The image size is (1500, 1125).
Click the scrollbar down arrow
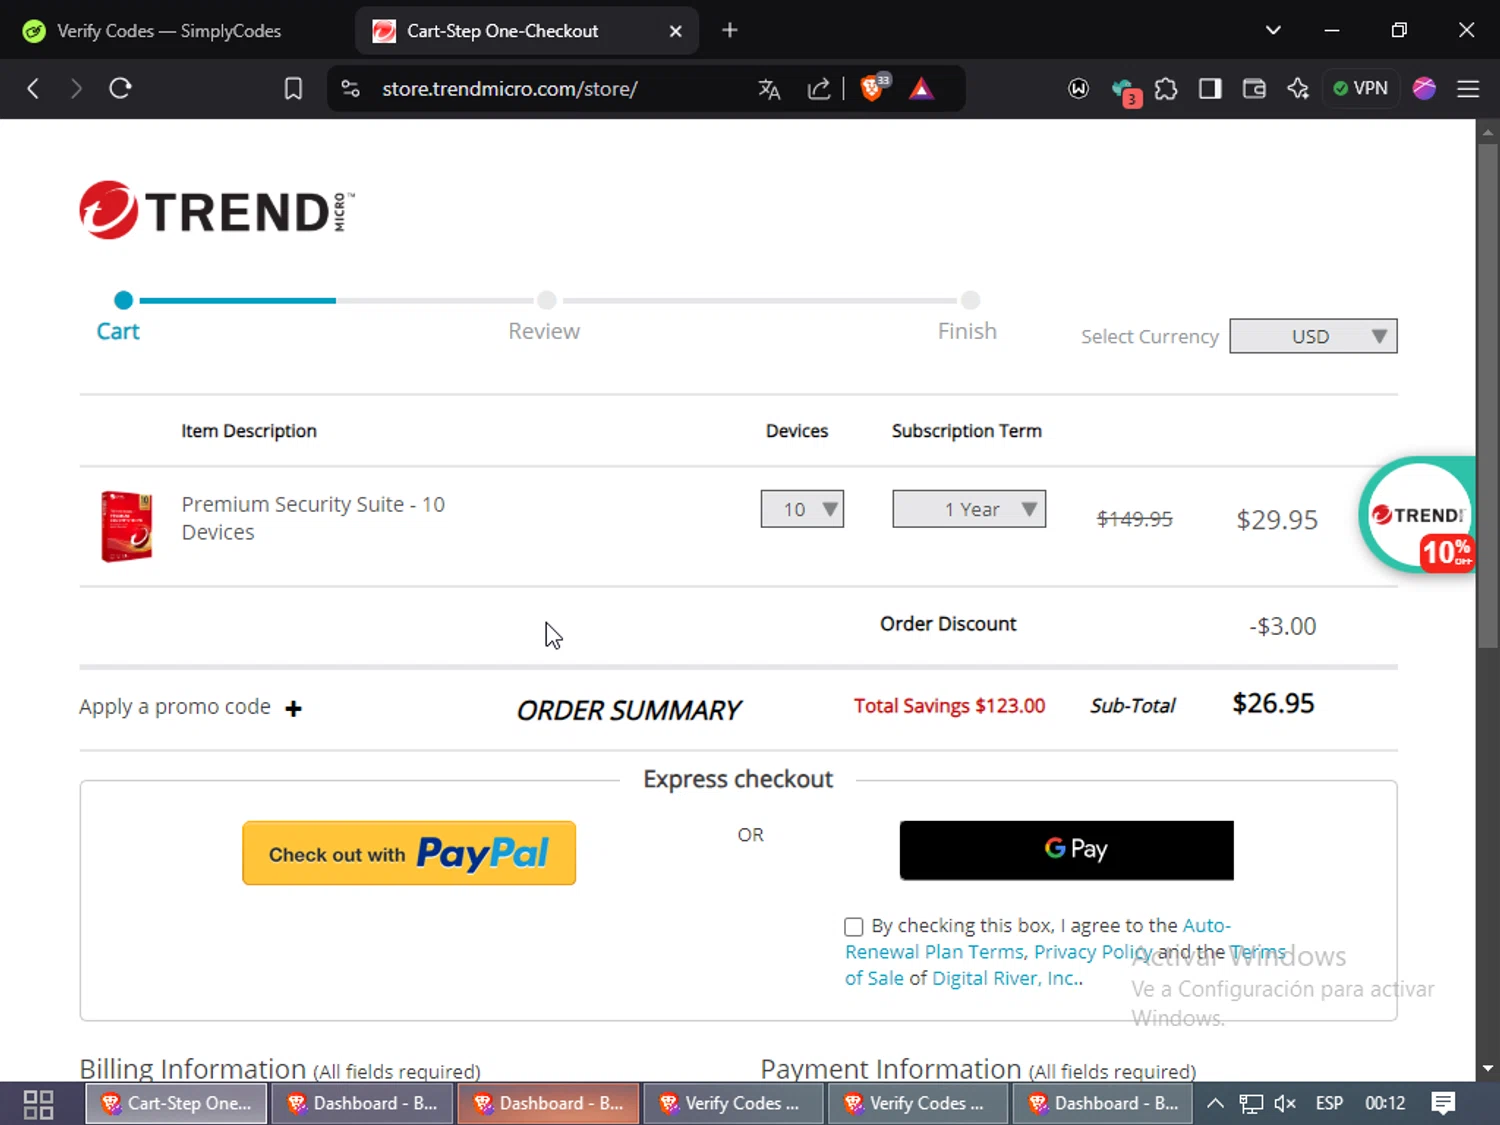click(x=1488, y=1068)
